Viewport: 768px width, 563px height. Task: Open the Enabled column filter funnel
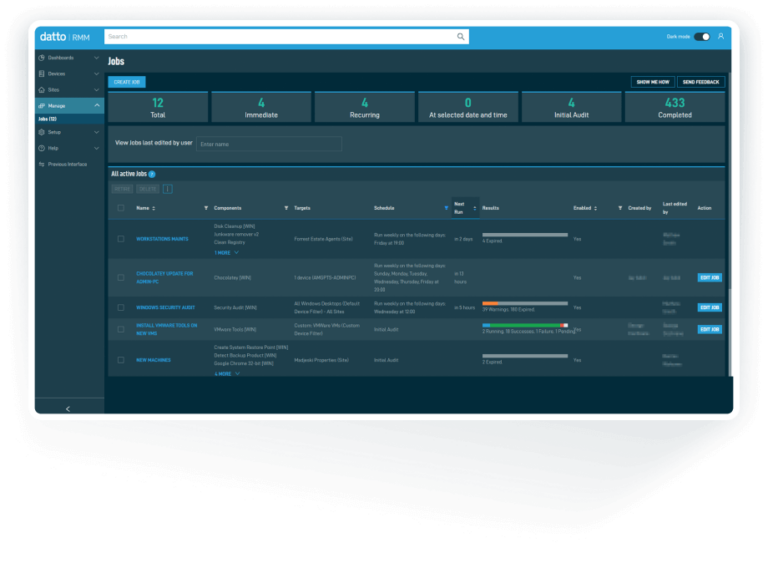[x=620, y=208]
